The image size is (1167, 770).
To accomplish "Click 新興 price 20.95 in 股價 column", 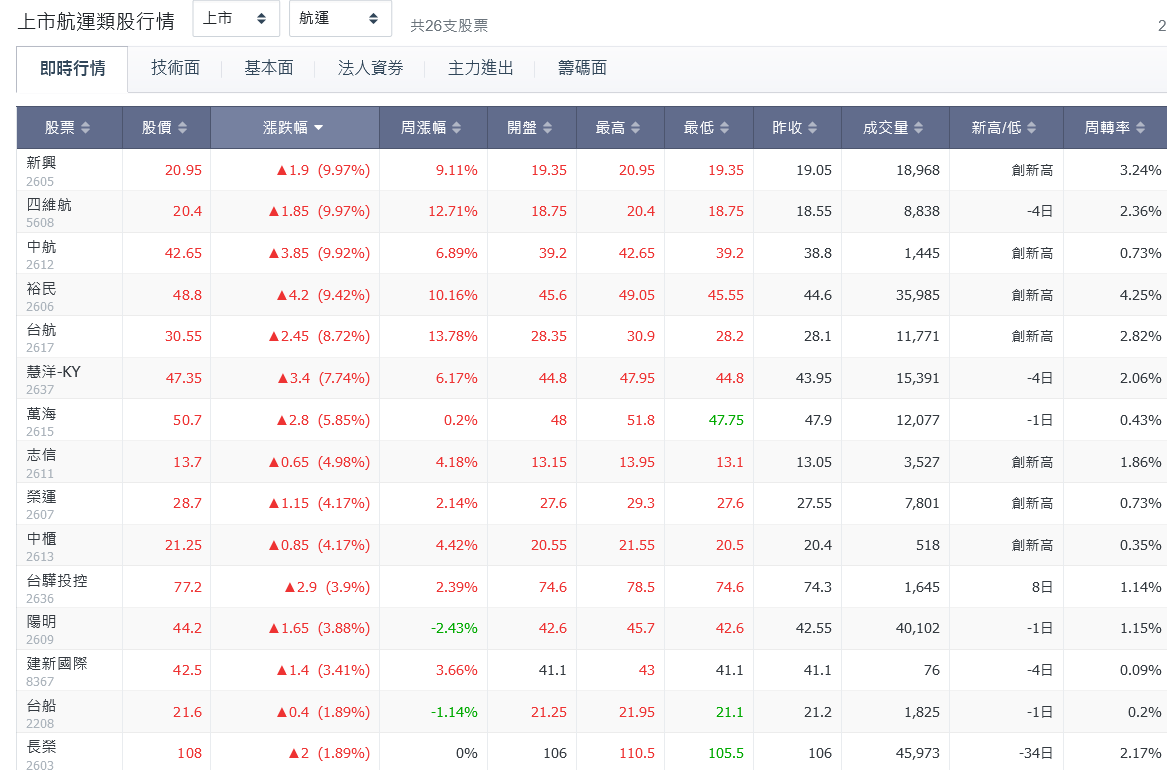I will 183,170.
